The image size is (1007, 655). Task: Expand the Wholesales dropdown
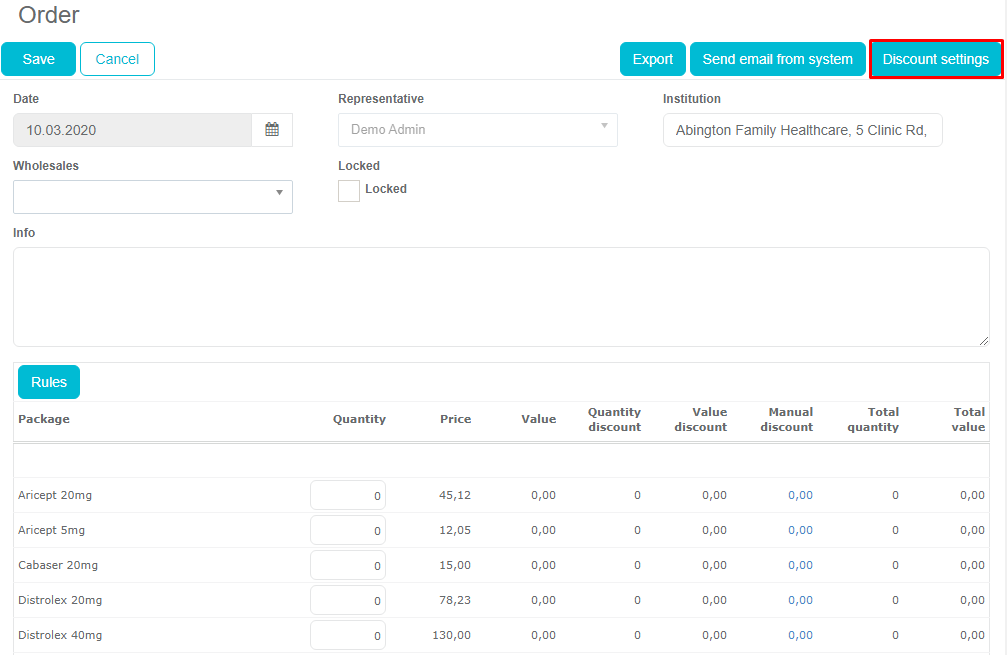(x=153, y=197)
